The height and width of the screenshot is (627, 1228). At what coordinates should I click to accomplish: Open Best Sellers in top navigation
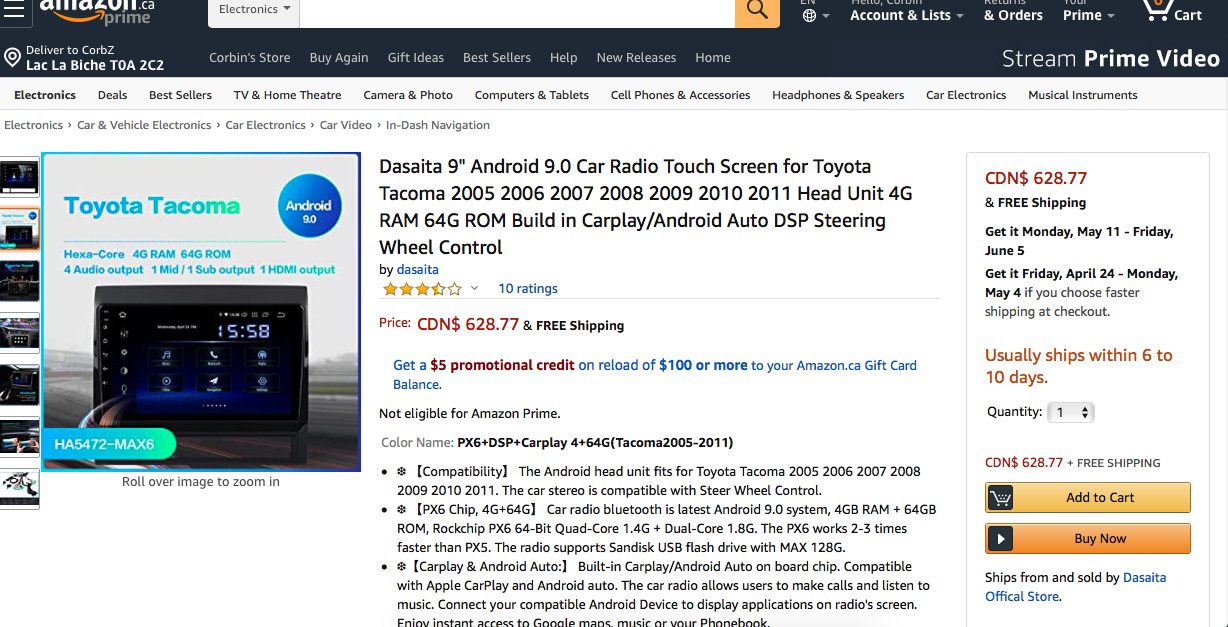click(497, 58)
